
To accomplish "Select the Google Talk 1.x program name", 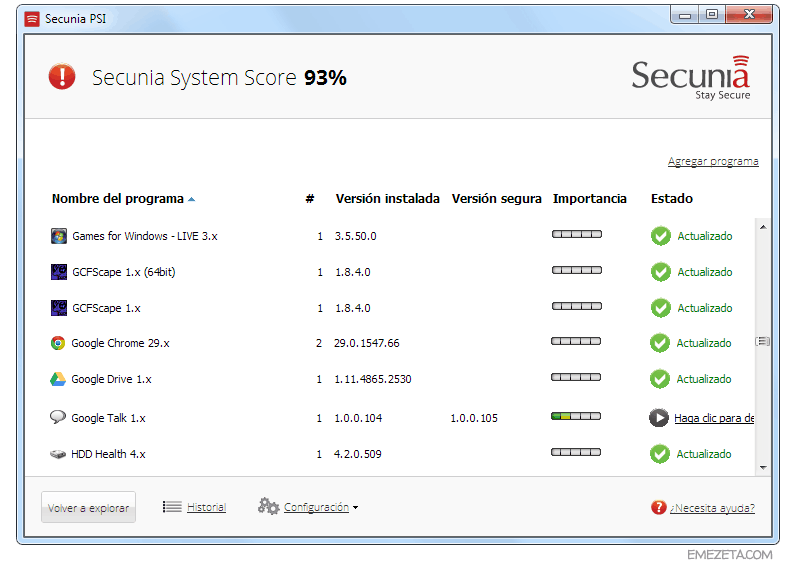I will [108, 418].
